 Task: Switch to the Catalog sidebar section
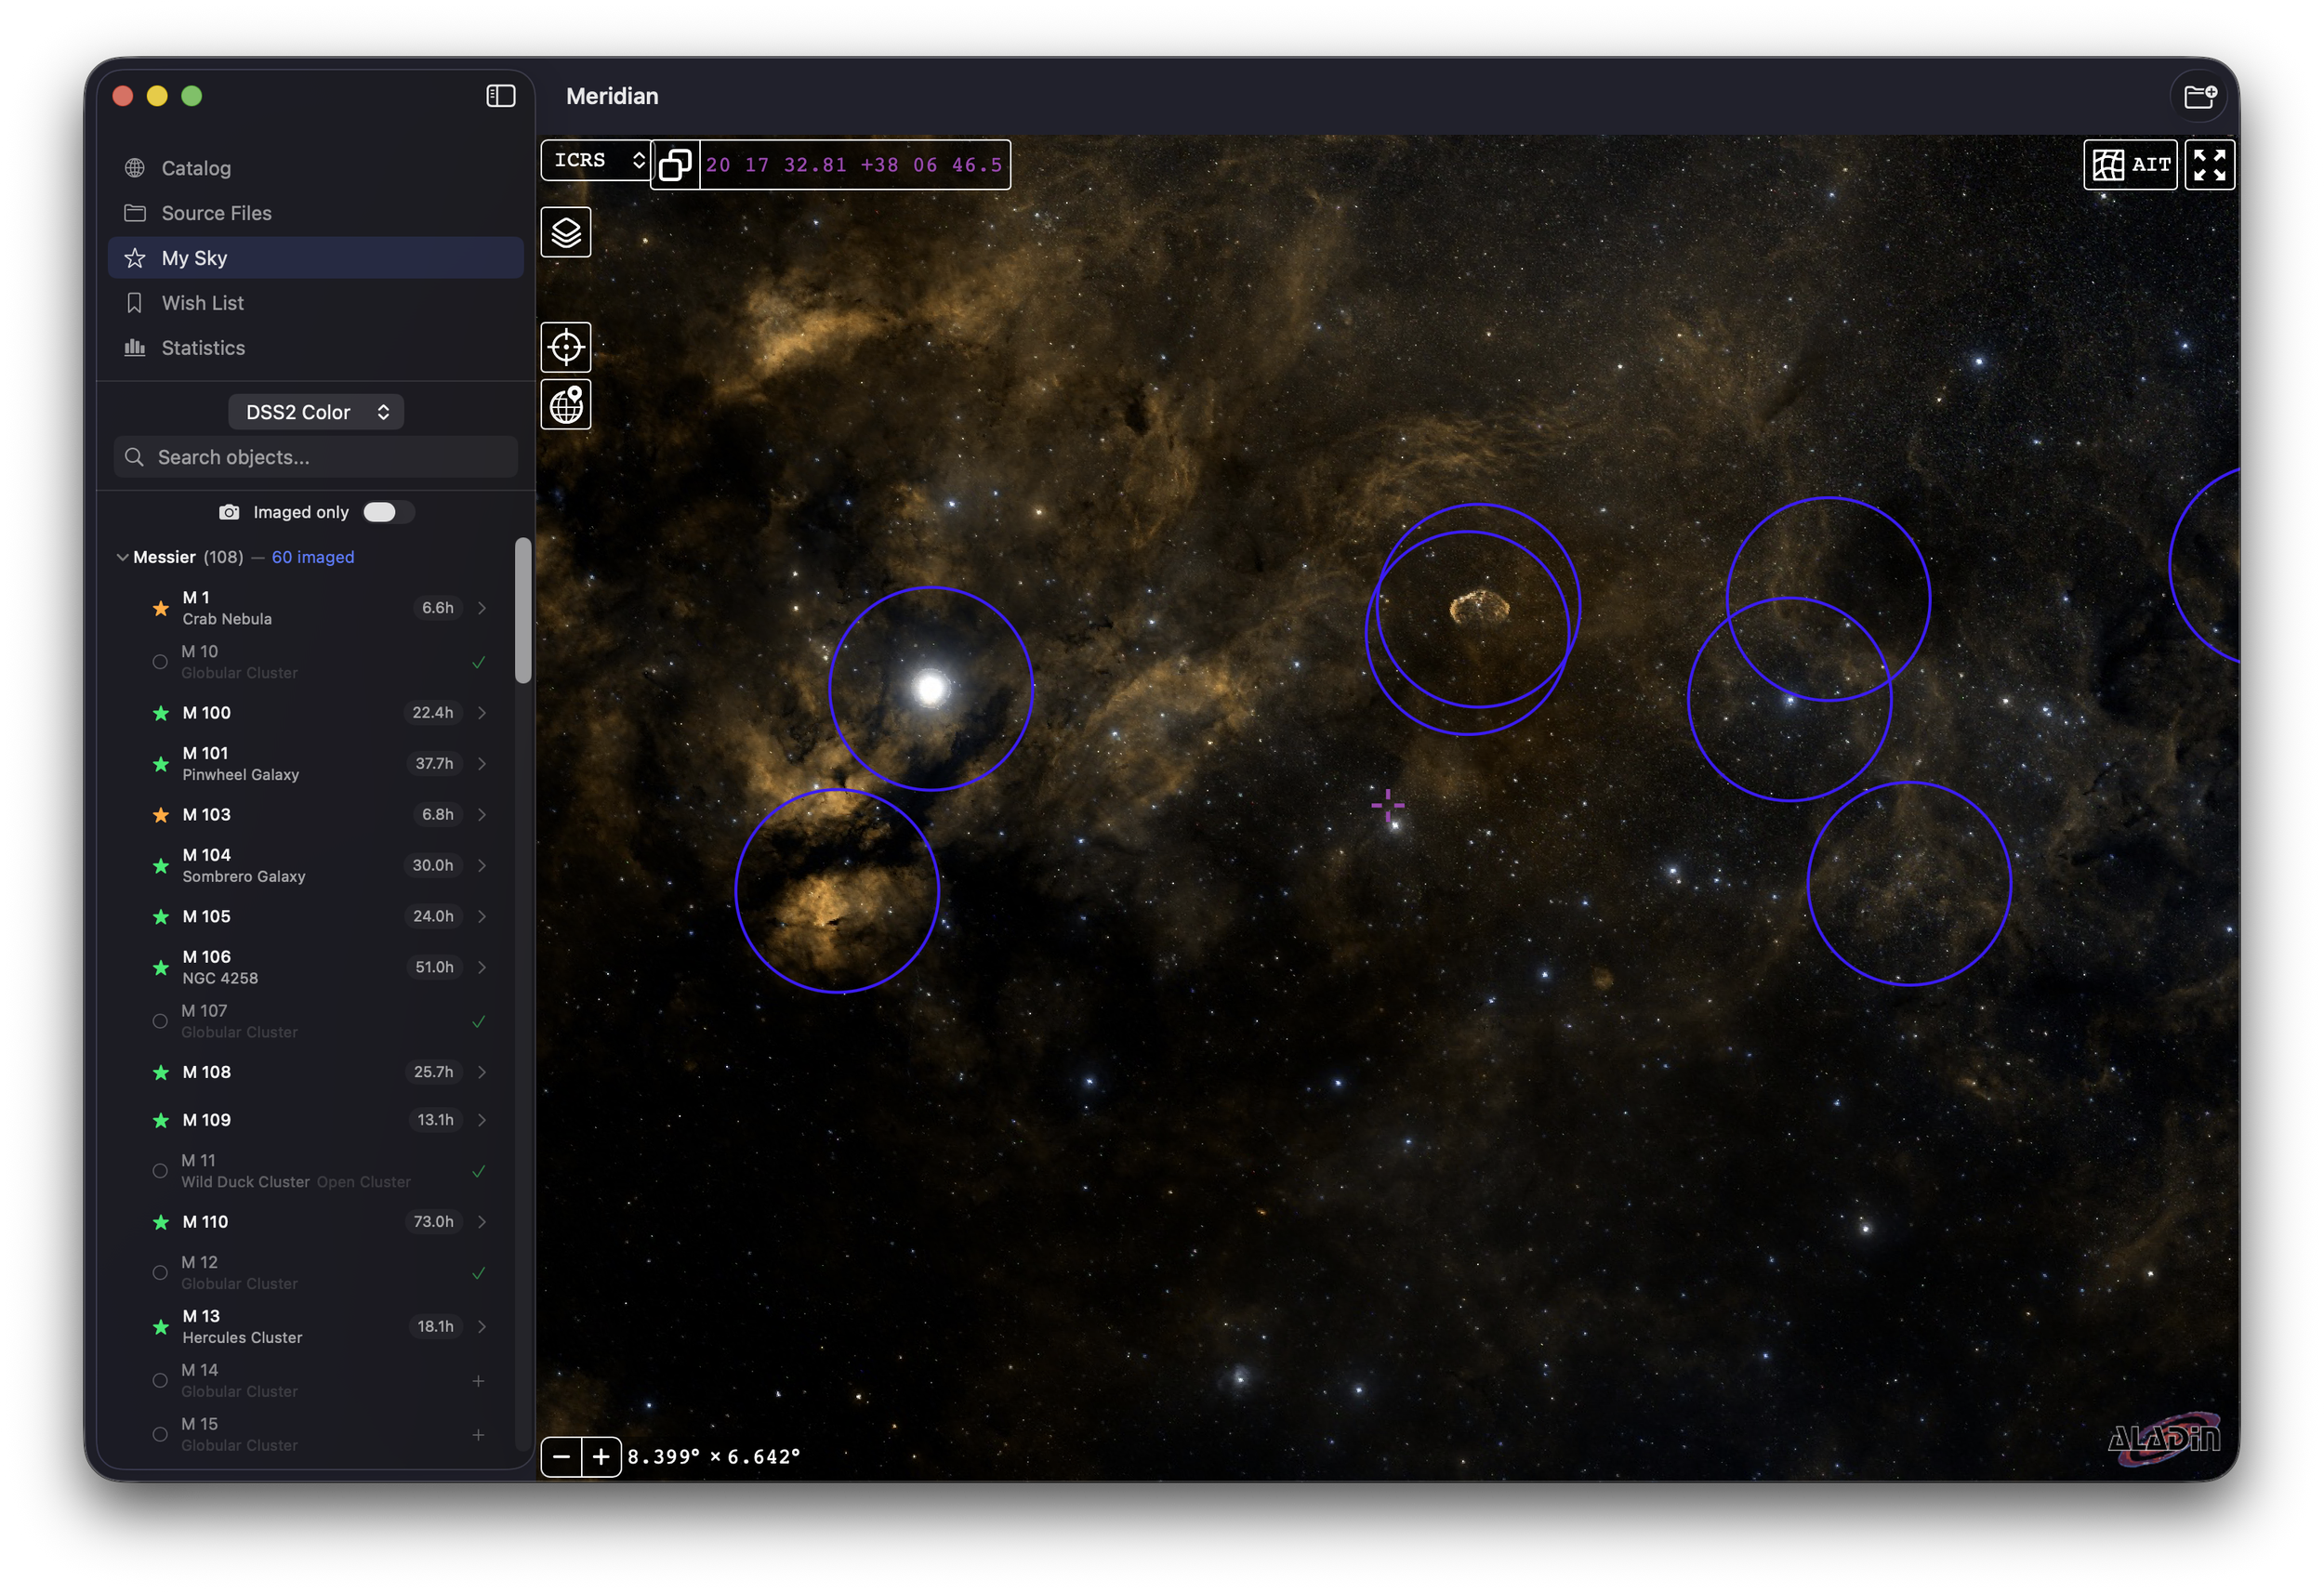[x=196, y=167]
